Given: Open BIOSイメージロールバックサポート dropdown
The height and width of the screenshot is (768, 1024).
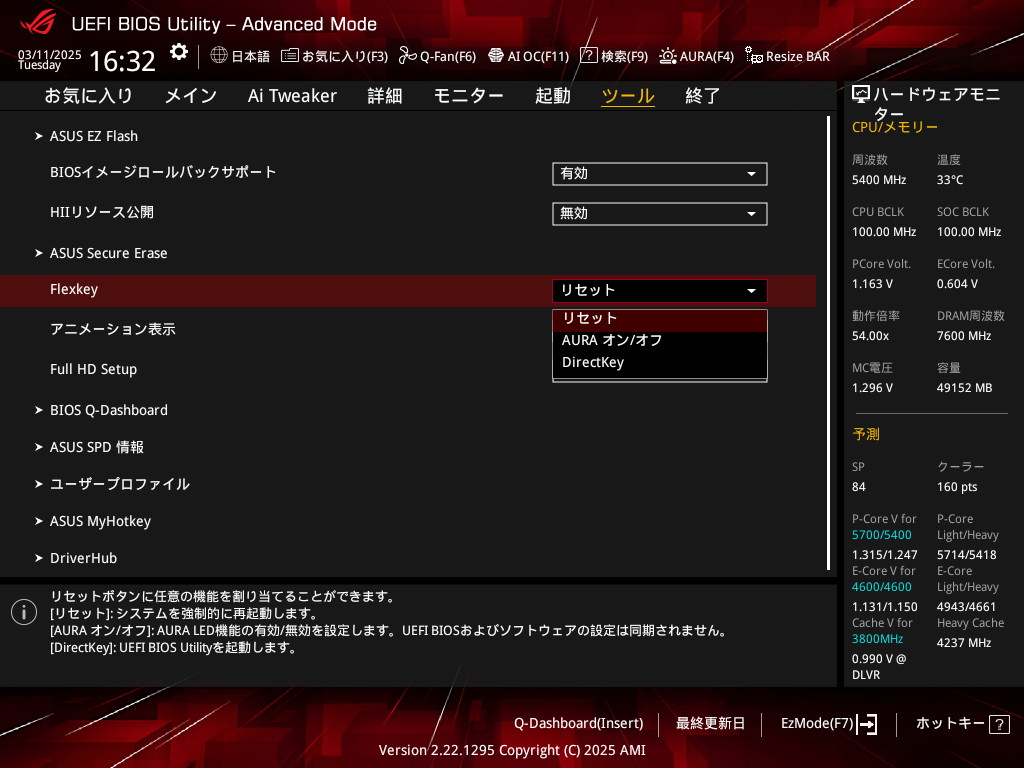Looking at the screenshot, I should coord(660,174).
